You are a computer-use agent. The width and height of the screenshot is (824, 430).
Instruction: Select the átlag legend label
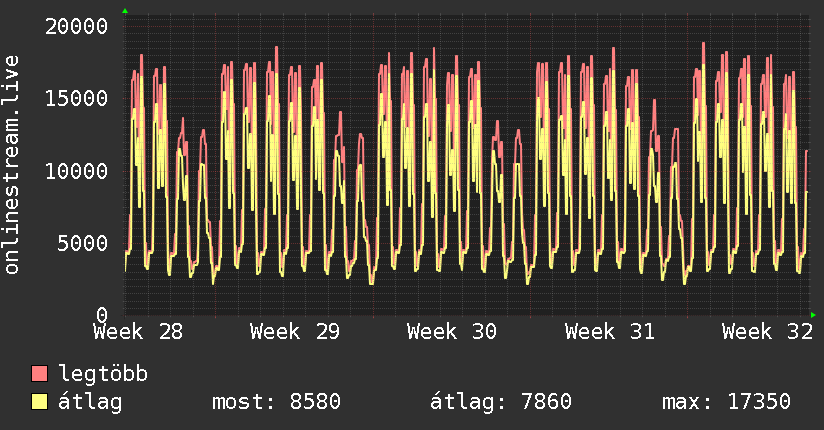pos(90,402)
